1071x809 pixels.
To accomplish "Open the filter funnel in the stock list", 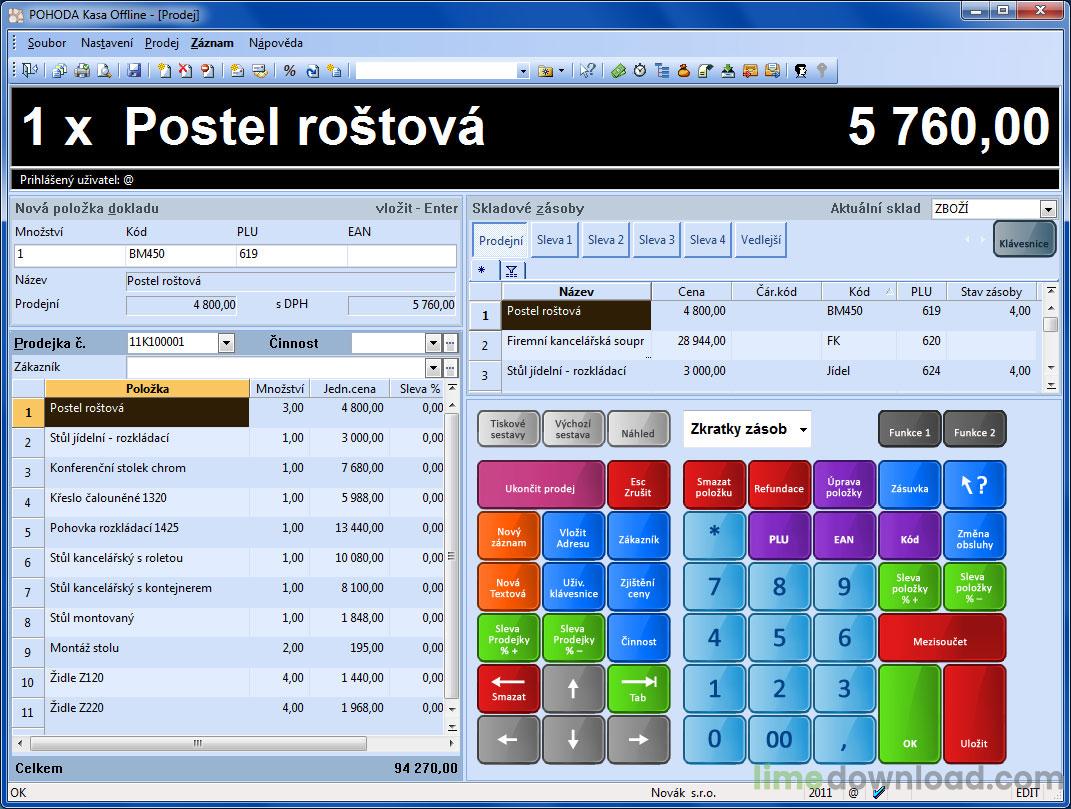I will 510,271.
